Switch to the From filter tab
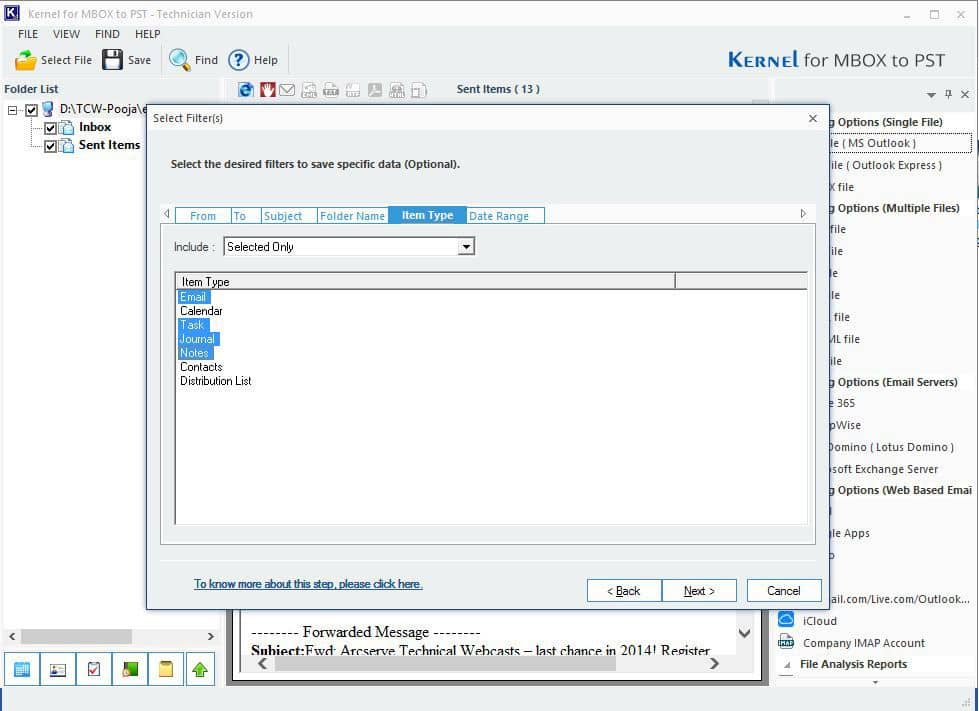 click(x=203, y=215)
